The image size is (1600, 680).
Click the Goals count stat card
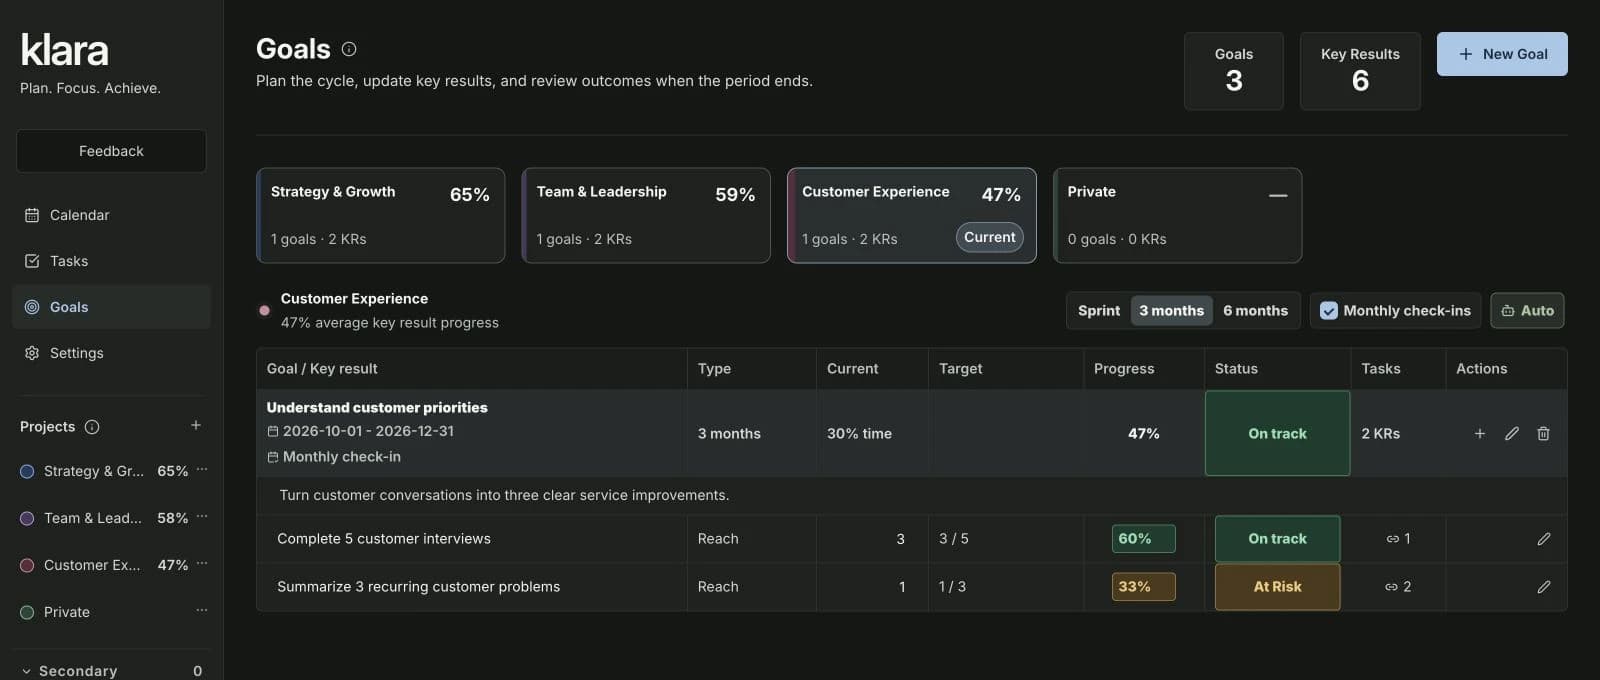click(1234, 71)
